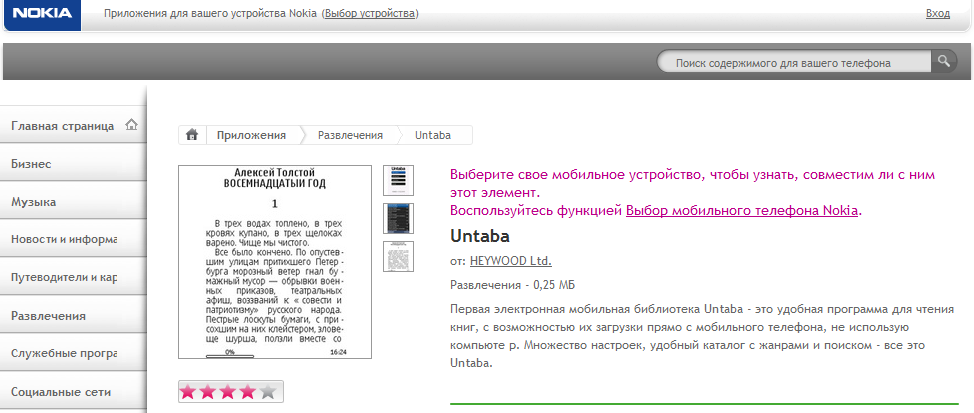Open Новости и информация category
The image size is (974, 413).
(73, 240)
